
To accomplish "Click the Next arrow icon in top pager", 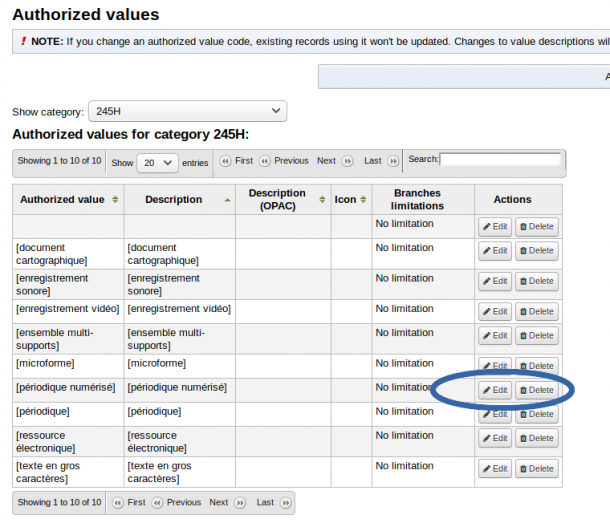I will (x=347, y=161).
